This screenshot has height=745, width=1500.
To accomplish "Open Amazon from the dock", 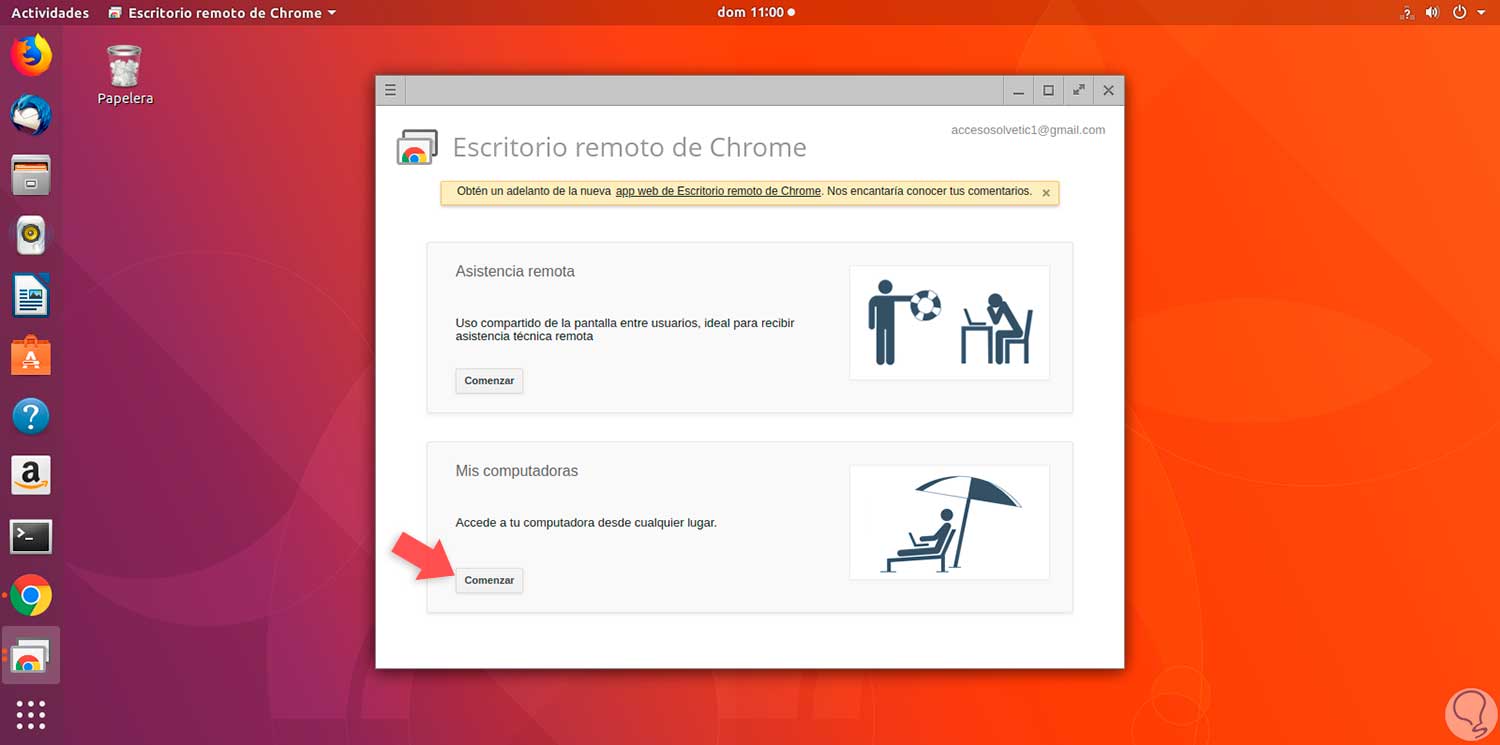I will coord(31,476).
